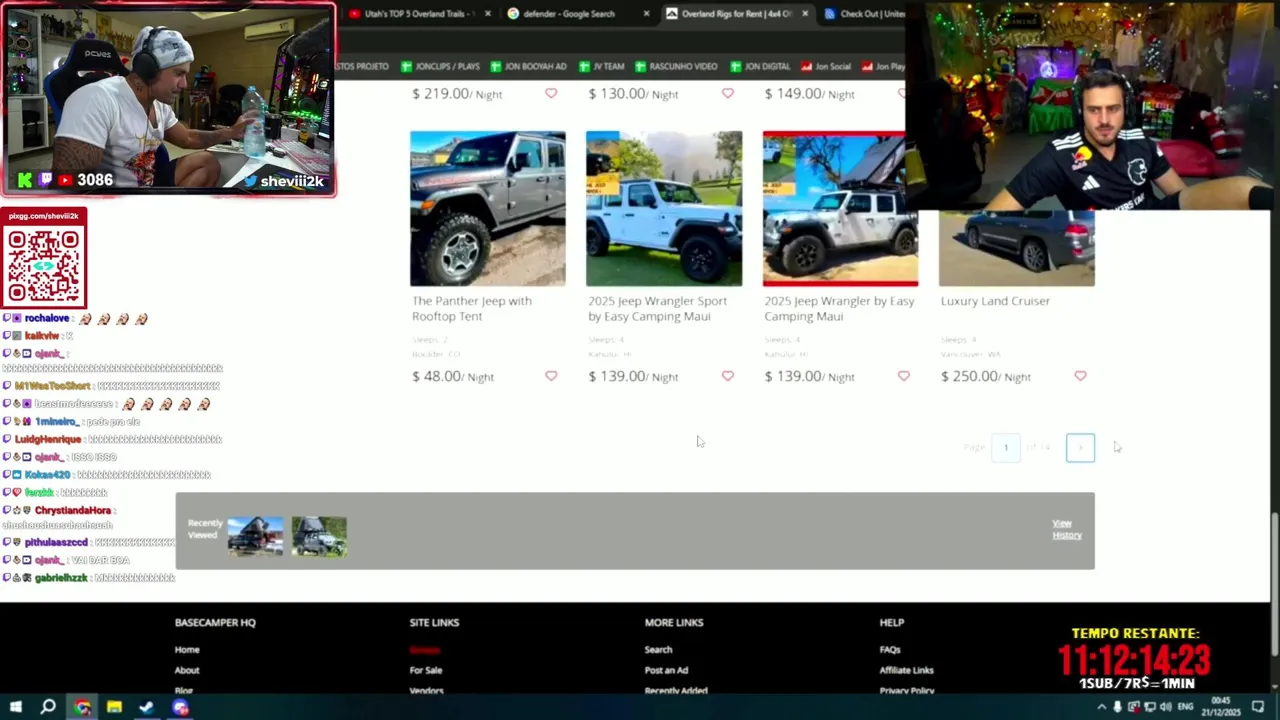This screenshot has width=1280, height=720.
Task: Close the defender - Google Search tab
Action: coord(646,14)
